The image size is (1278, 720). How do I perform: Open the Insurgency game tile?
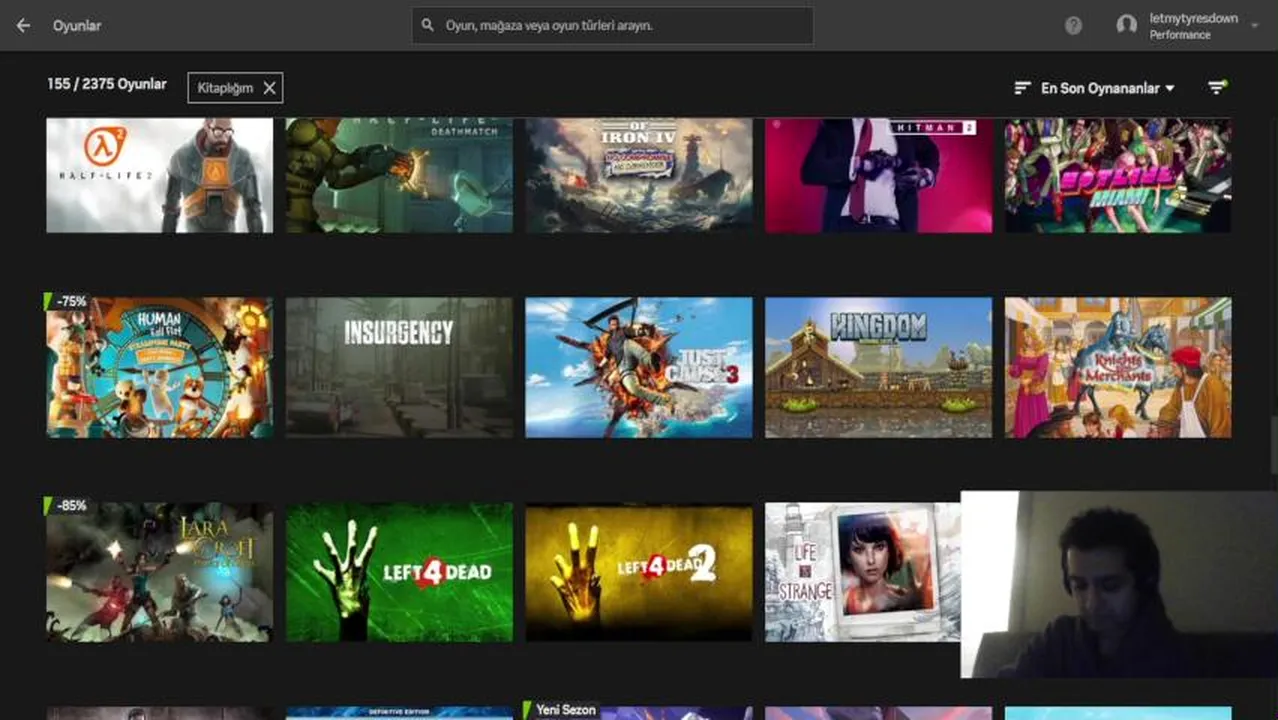399,367
